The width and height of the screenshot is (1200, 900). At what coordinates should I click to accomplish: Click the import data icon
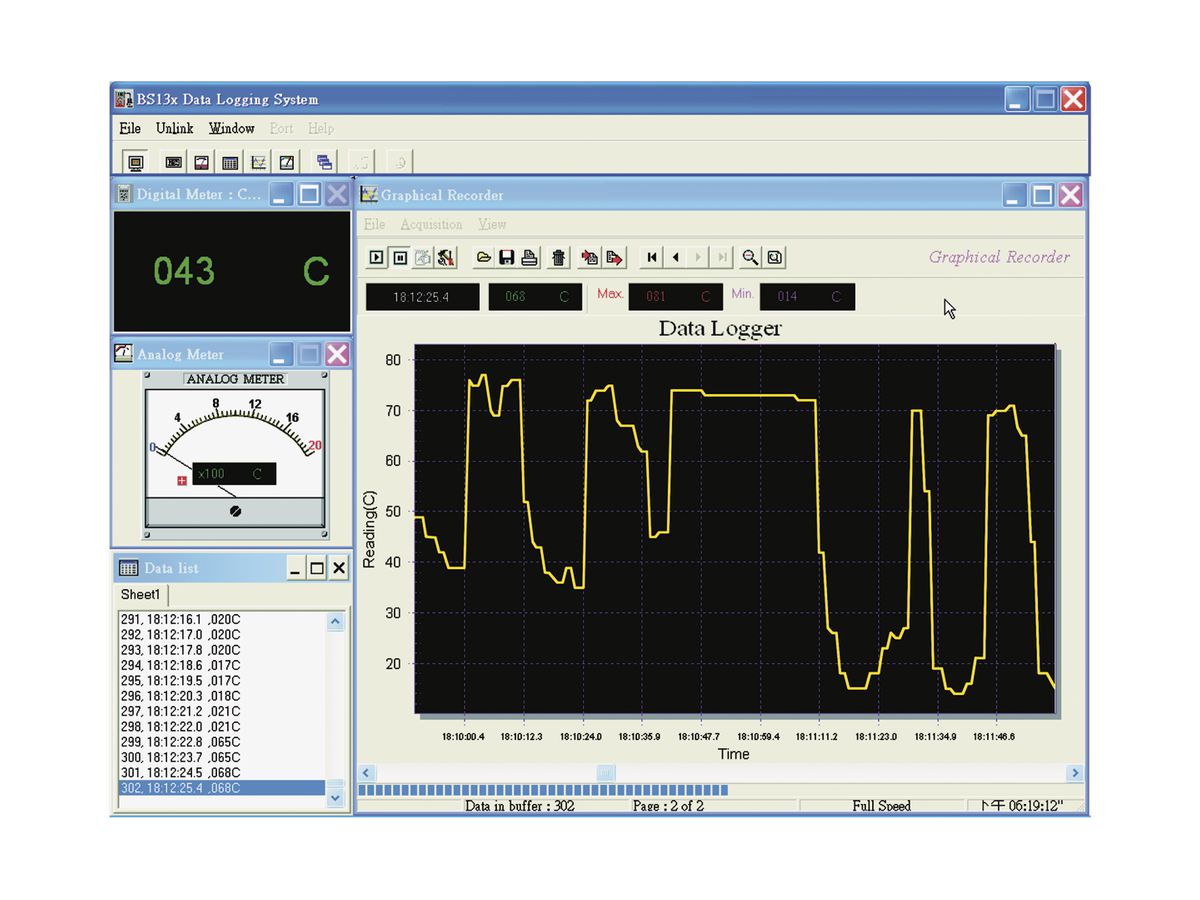(590, 258)
